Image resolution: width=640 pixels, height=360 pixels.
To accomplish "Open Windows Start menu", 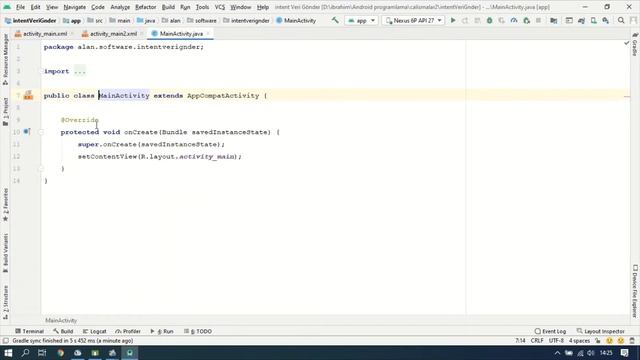I will pyautogui.click(x=8, y=353).
